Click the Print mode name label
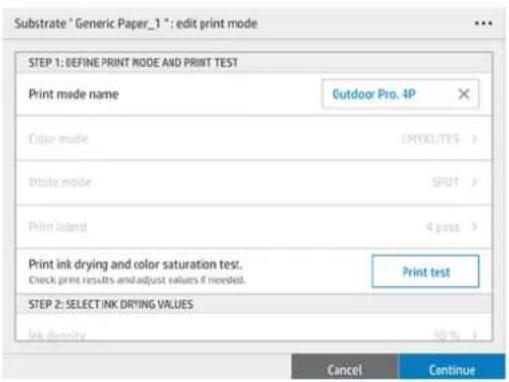509x382 pixels. pos(74,94)
